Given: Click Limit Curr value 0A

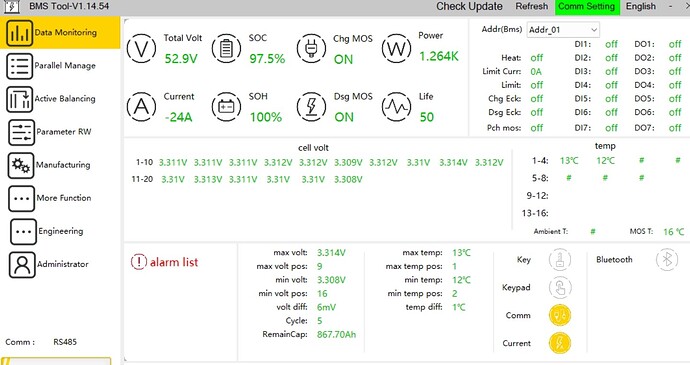Looking at the screenshot, I should tap(536, 72).
